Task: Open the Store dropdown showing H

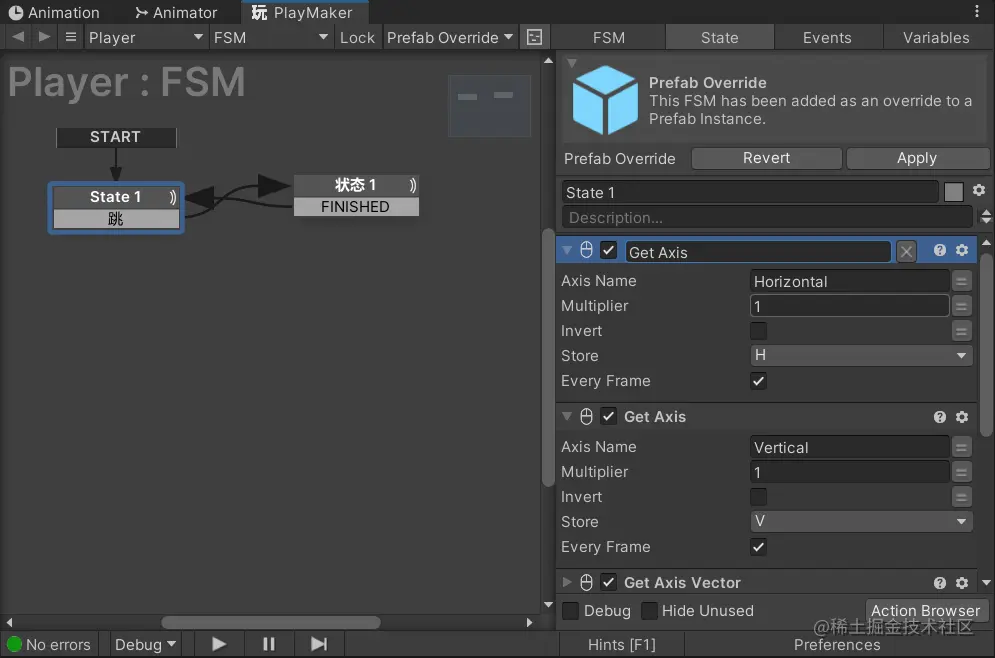Action: (861, 356)
